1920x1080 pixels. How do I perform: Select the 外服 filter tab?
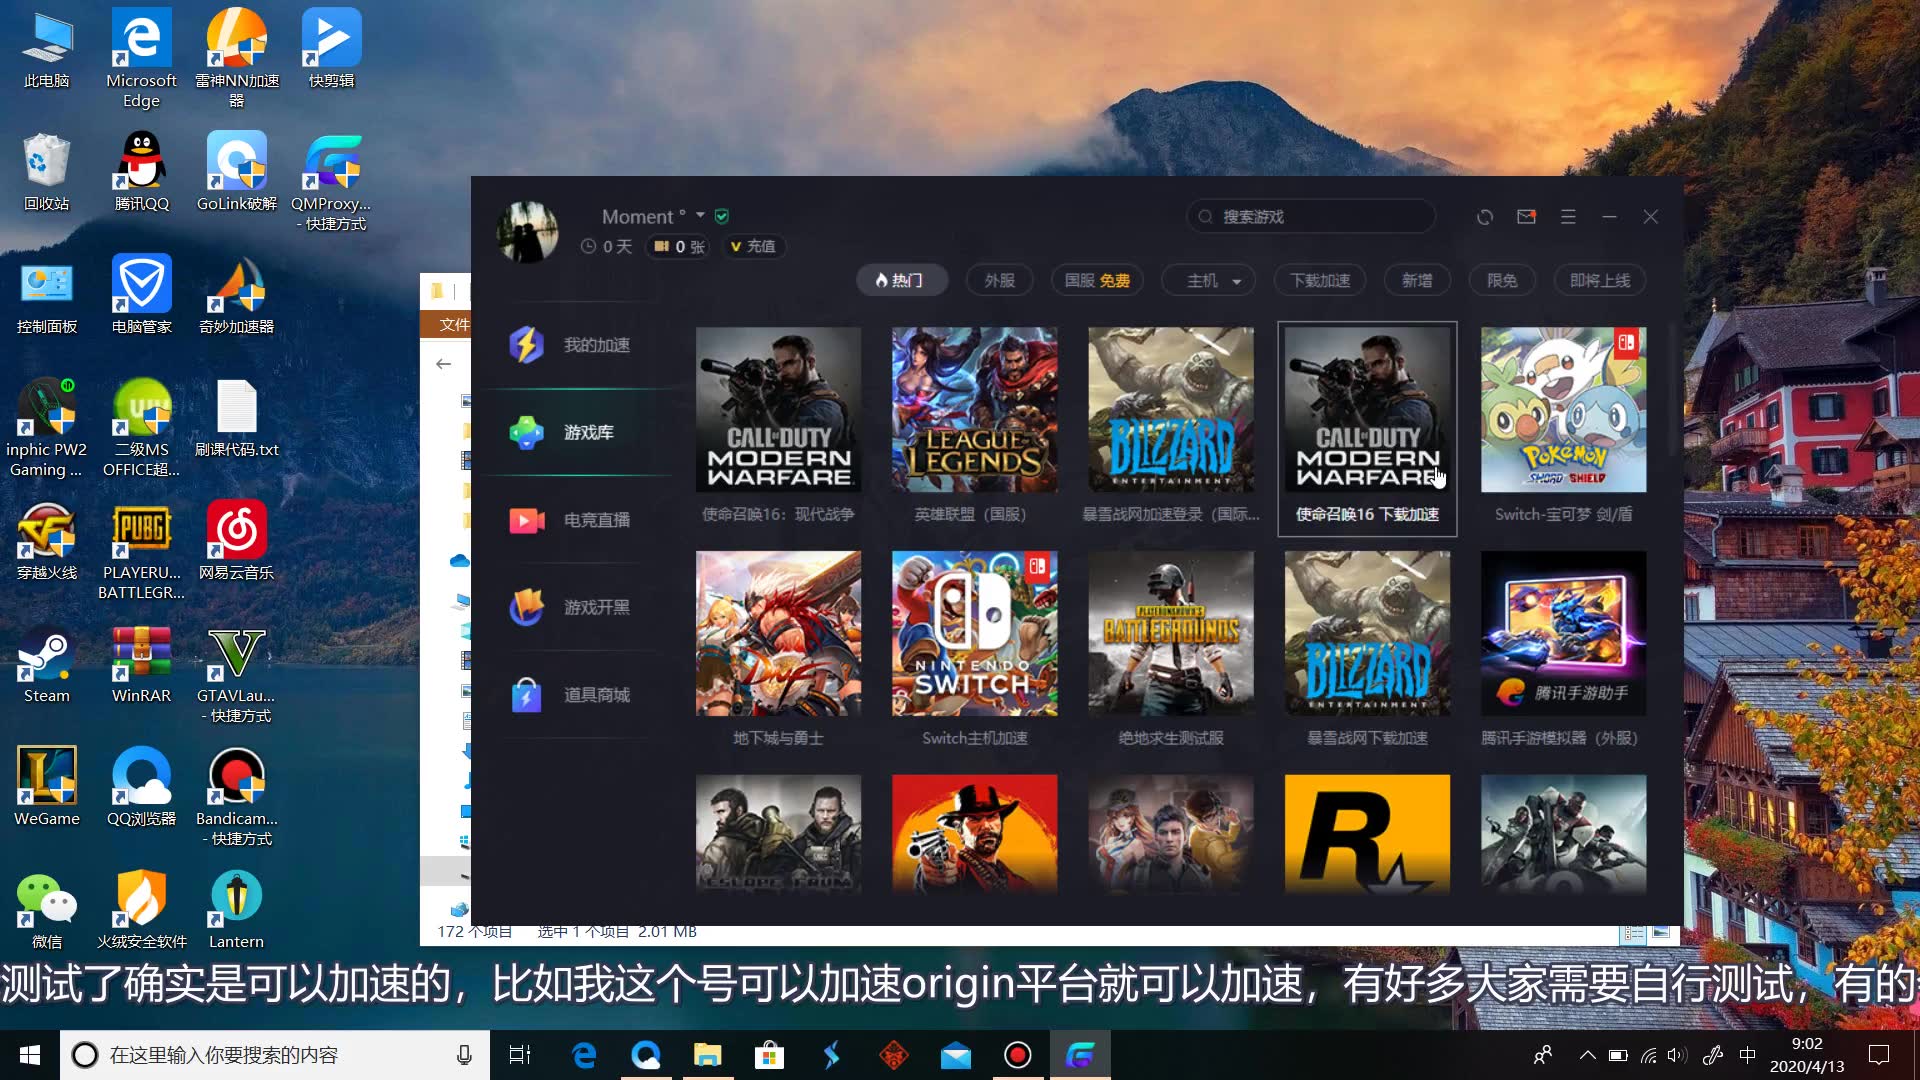pyautogui.click(x=1000, y=280)
